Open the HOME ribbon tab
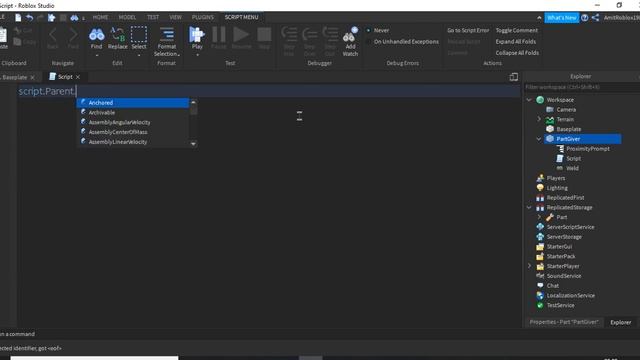The width and height of the screenshot is (640, 360). 100,17
